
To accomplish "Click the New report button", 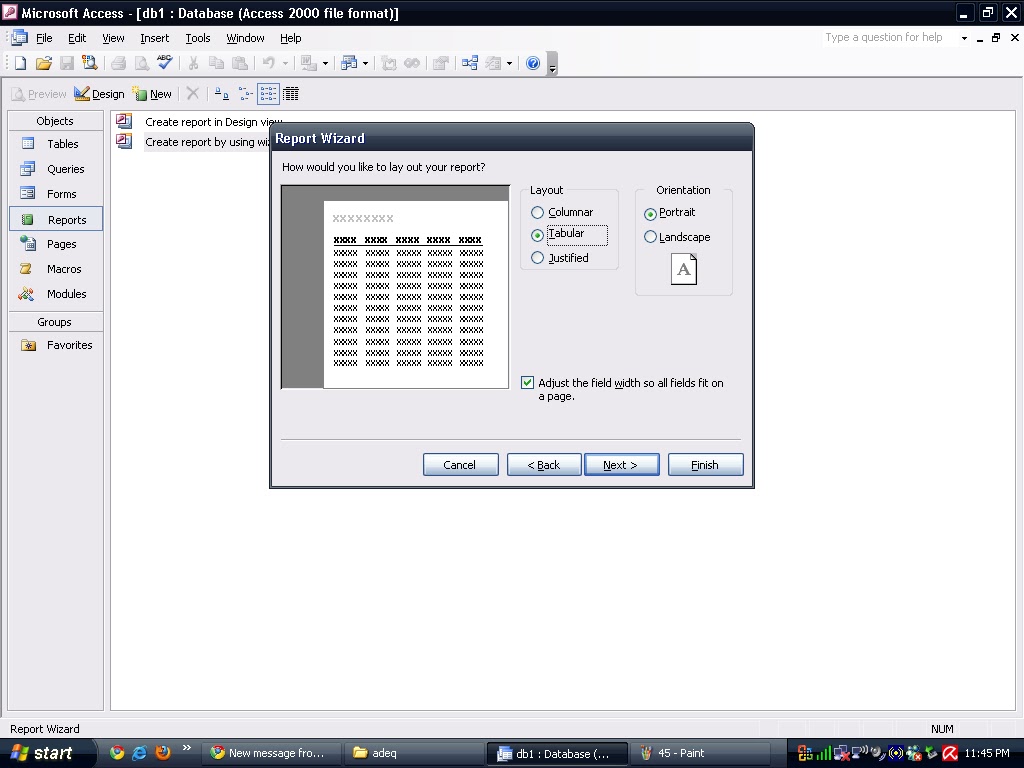I will 152,94.
